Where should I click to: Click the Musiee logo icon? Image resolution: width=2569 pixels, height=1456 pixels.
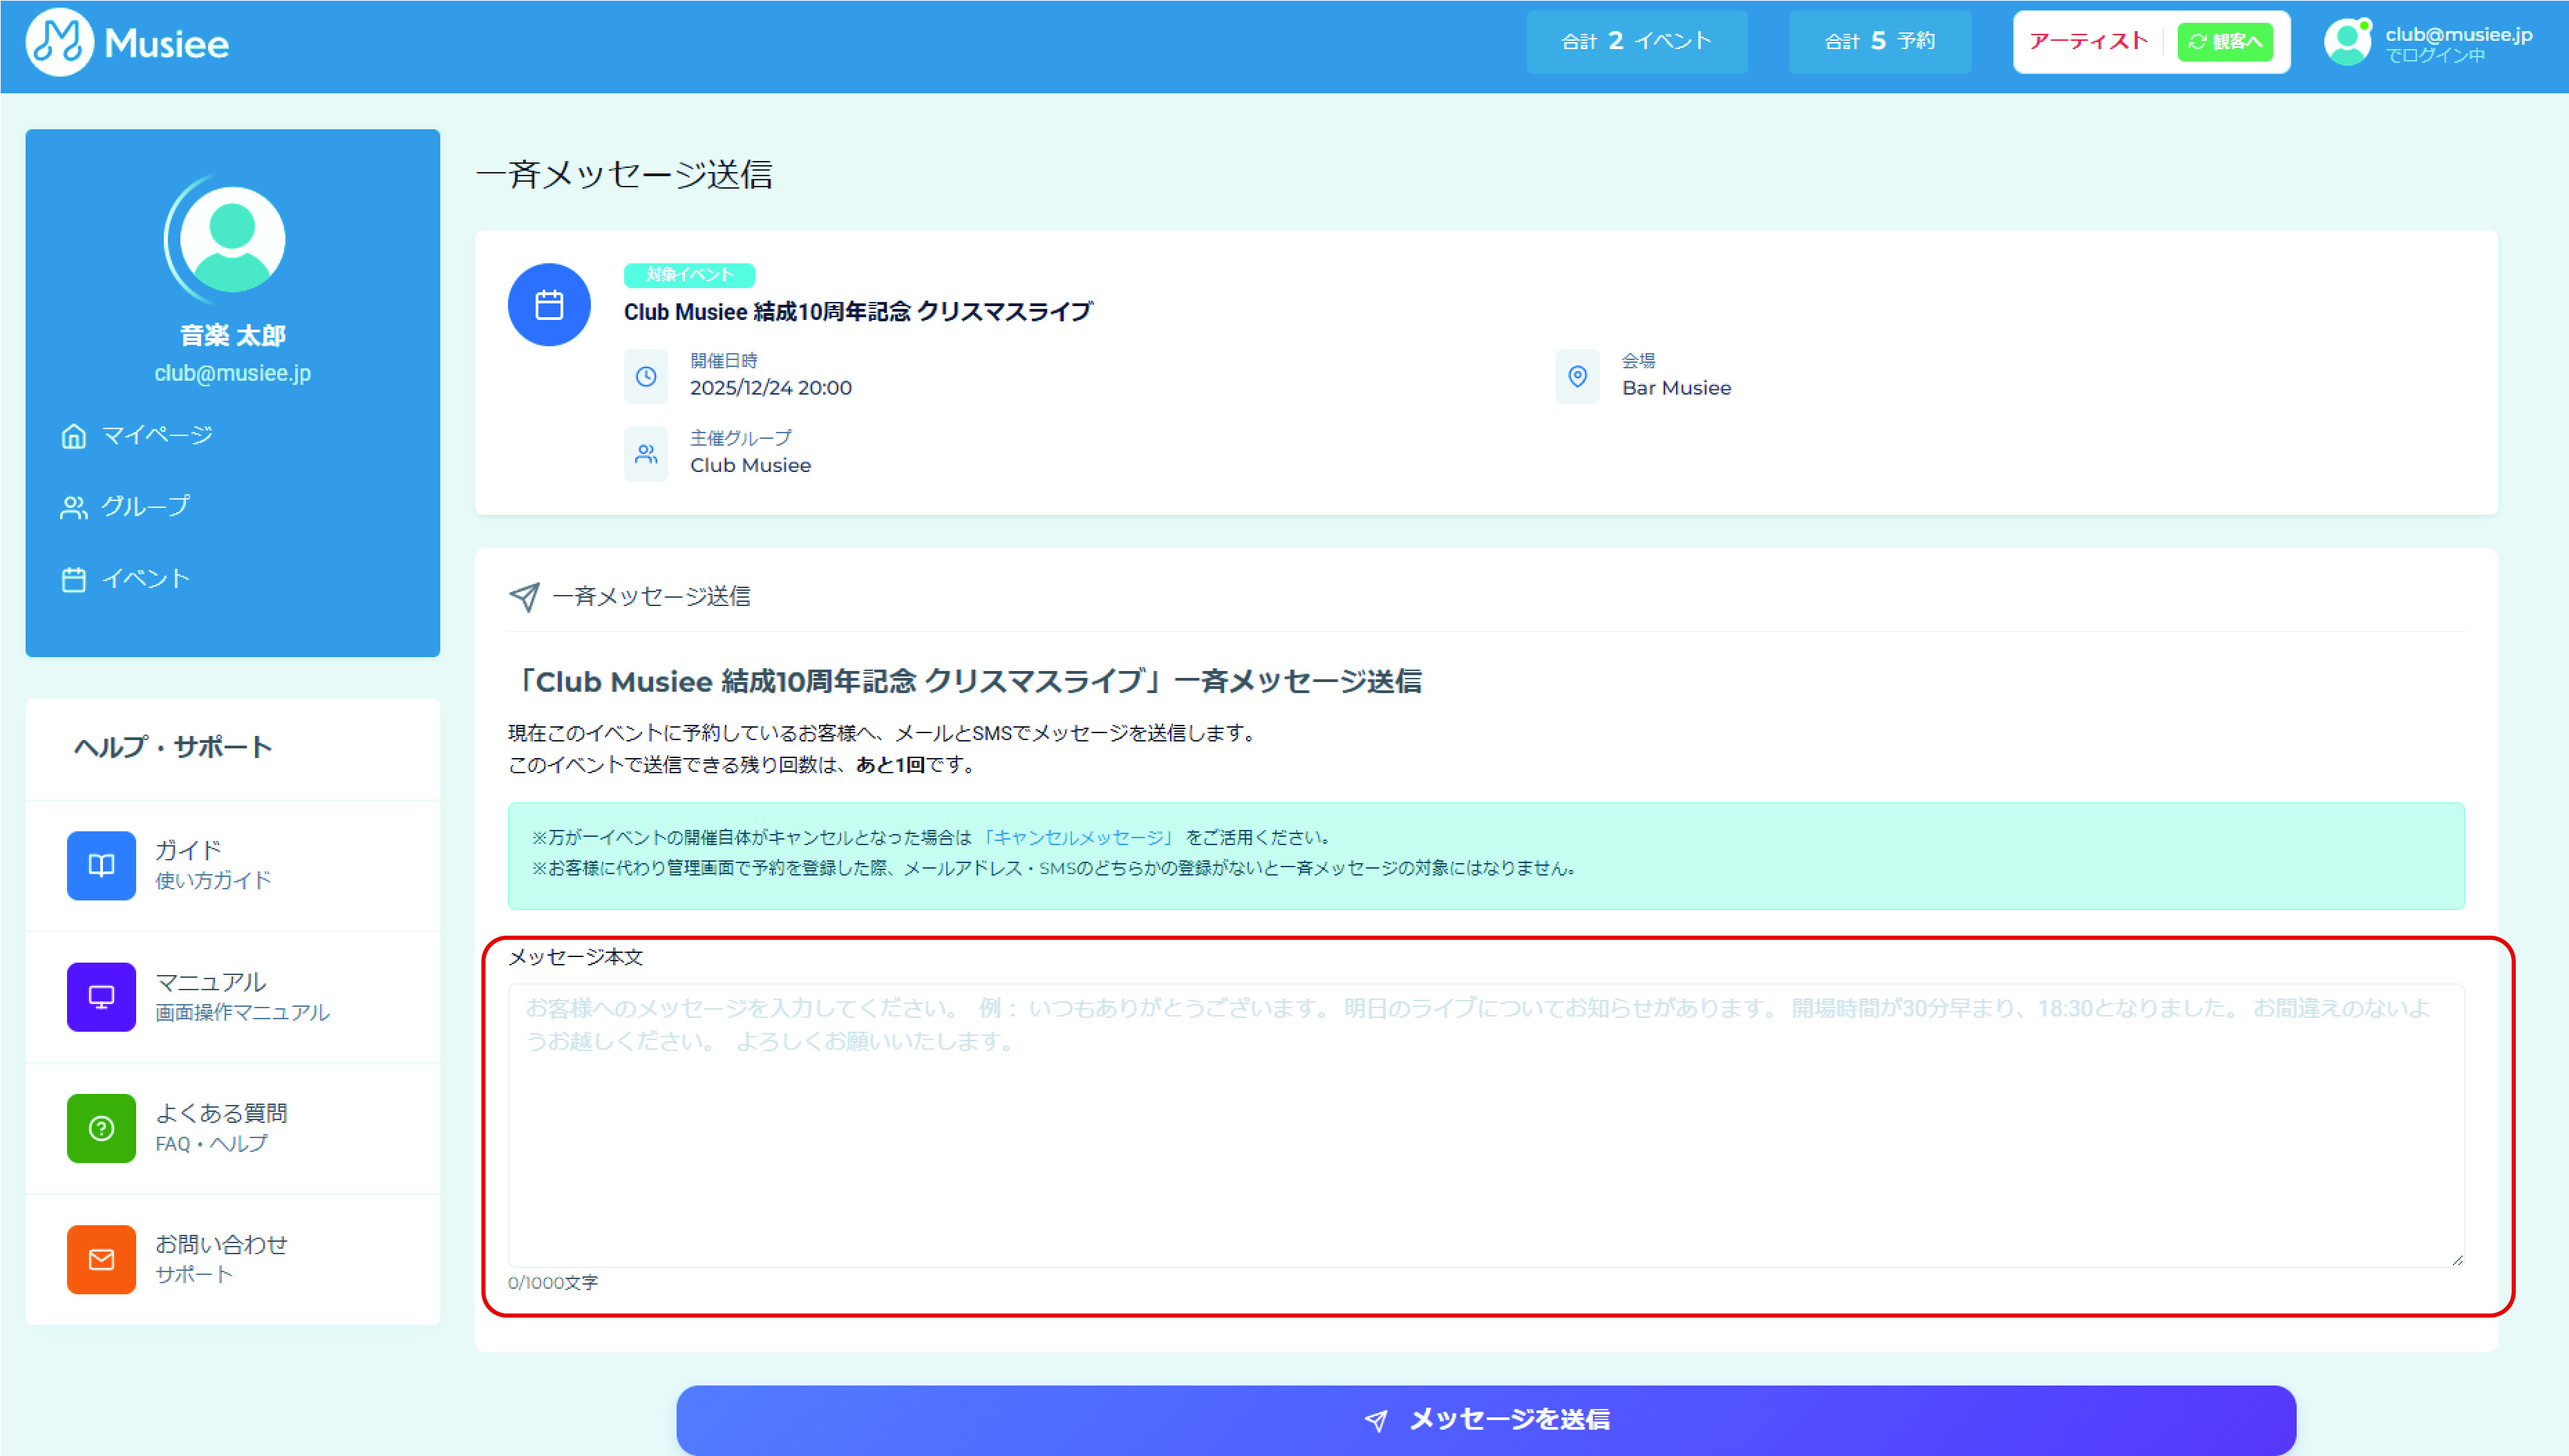click(x=59, y=43)
